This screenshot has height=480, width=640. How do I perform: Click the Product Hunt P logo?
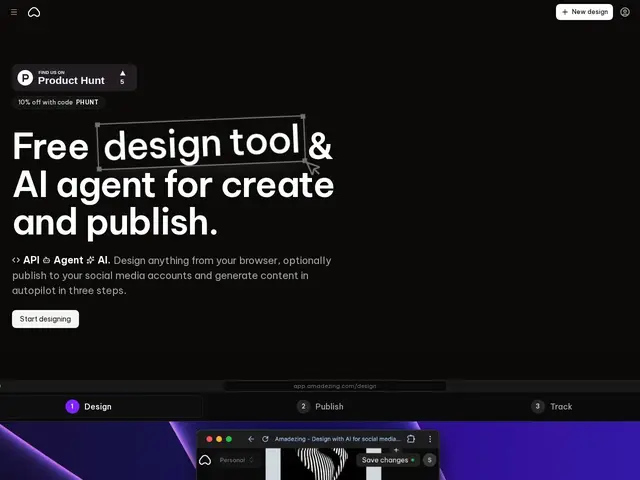click(x=25, y=77)
